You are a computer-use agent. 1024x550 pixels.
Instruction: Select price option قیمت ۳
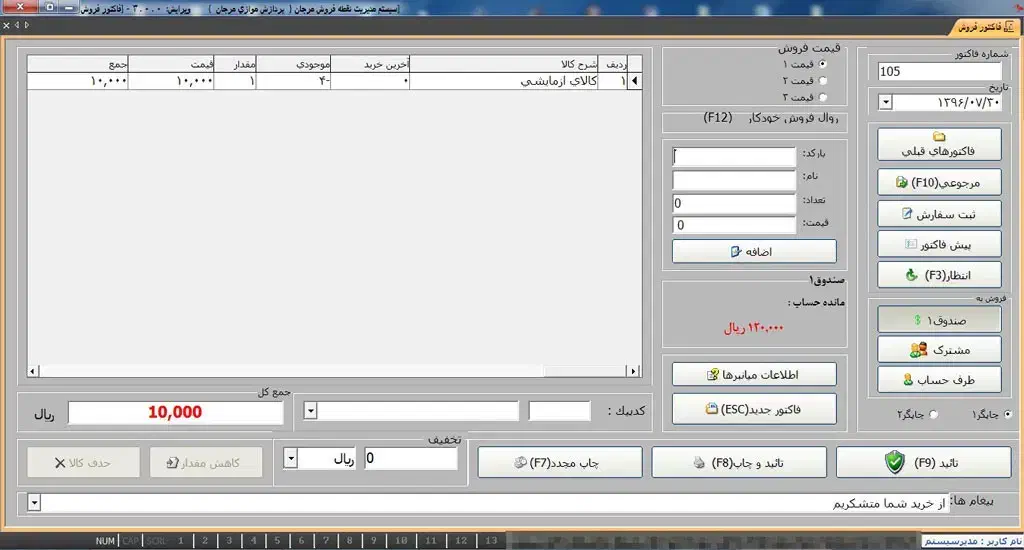pyautogui.click(x=823, y=97)
